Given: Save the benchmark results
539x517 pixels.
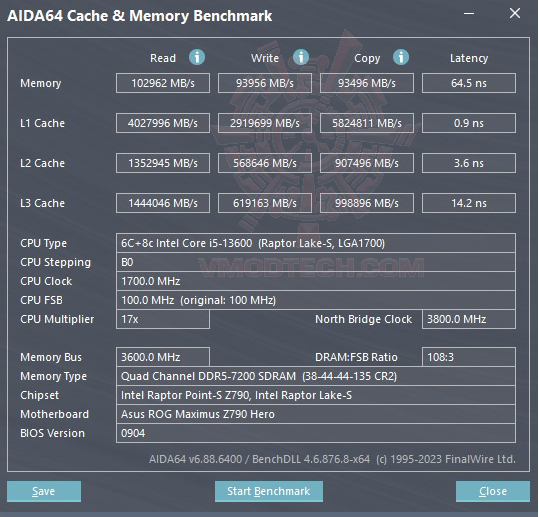Looking at the screenshot, I should click(x=44, y=491).
